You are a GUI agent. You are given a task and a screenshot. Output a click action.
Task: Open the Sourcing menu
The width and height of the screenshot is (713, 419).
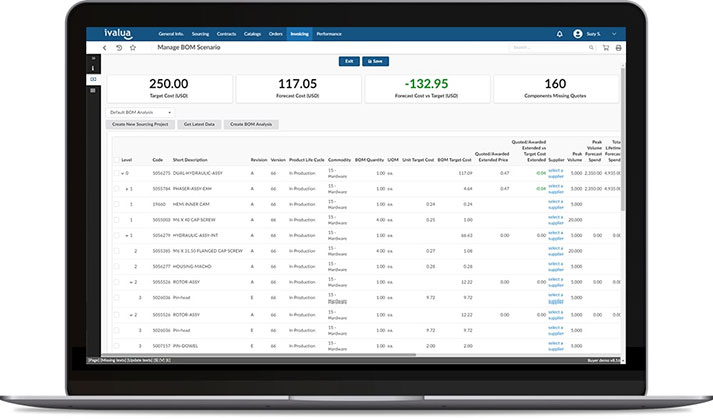click(200, 34)
